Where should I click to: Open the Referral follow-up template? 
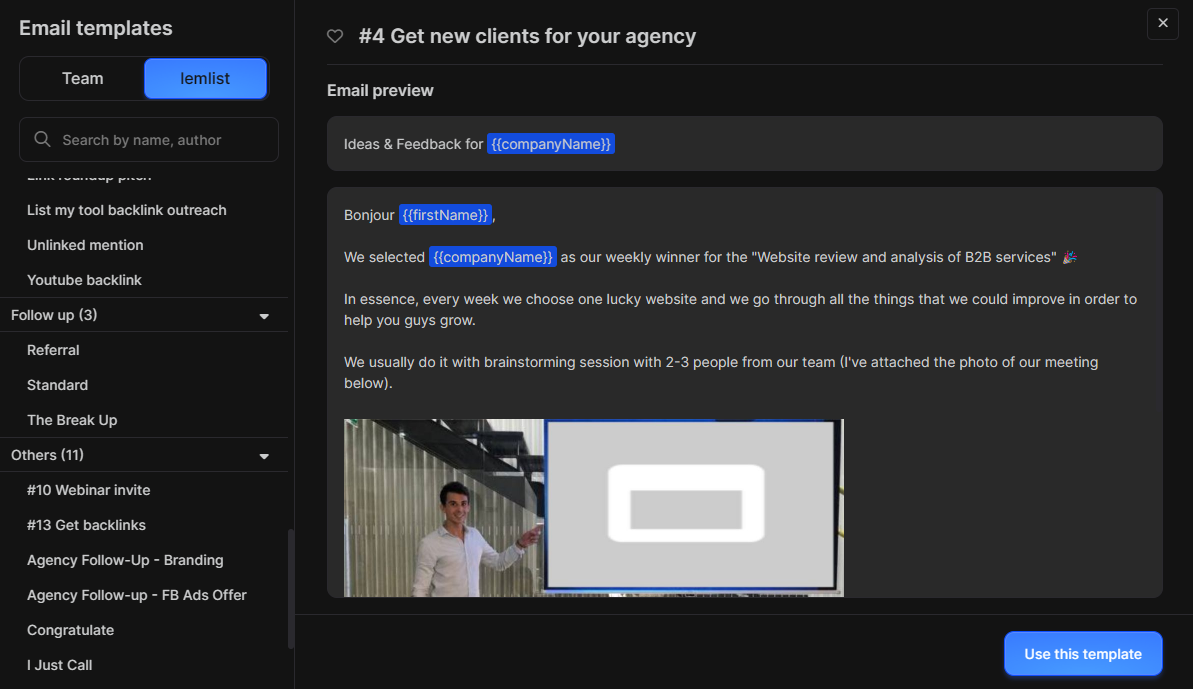[53, 350]
